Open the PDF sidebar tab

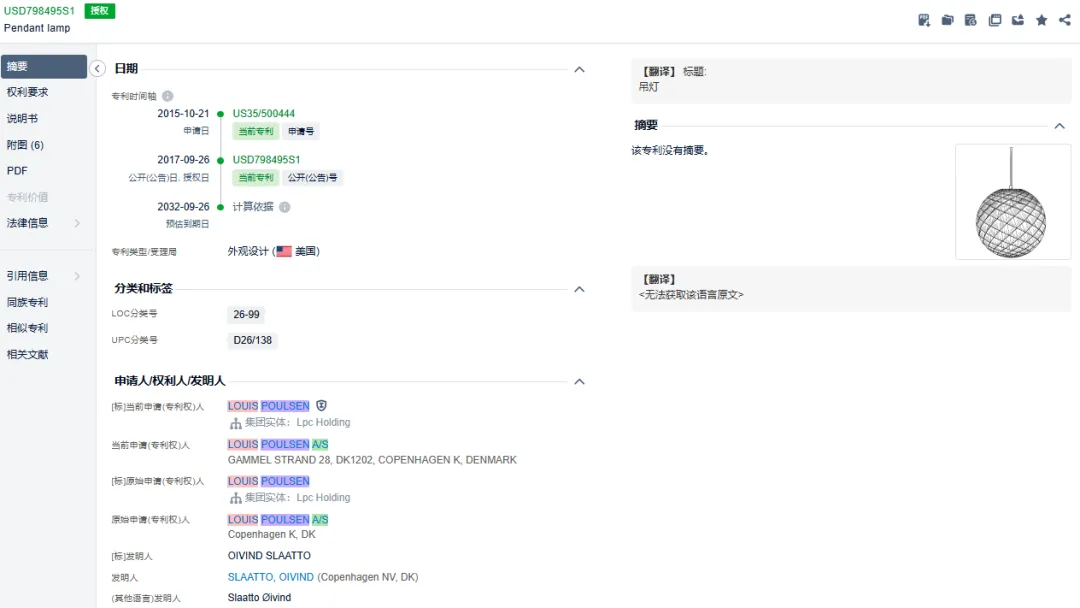[17, 171]
